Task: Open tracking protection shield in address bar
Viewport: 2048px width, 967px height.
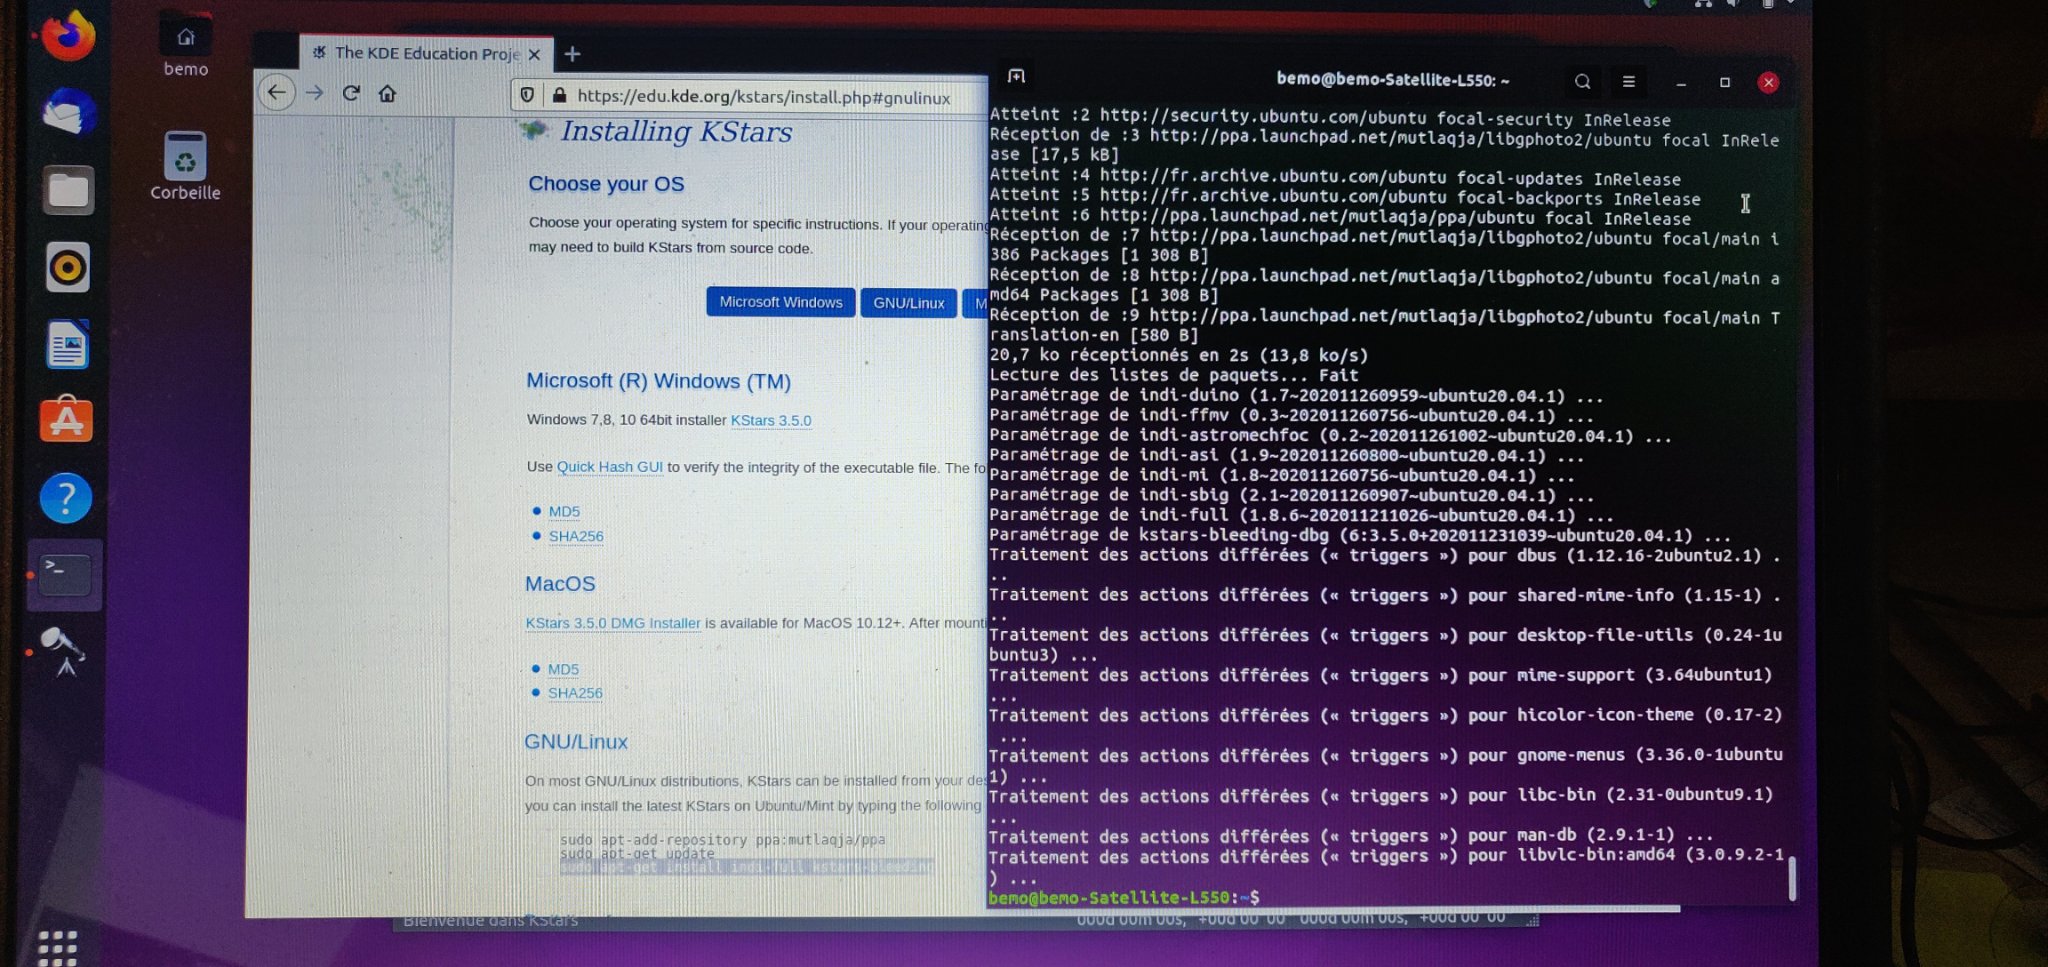Action: point(527,95)
